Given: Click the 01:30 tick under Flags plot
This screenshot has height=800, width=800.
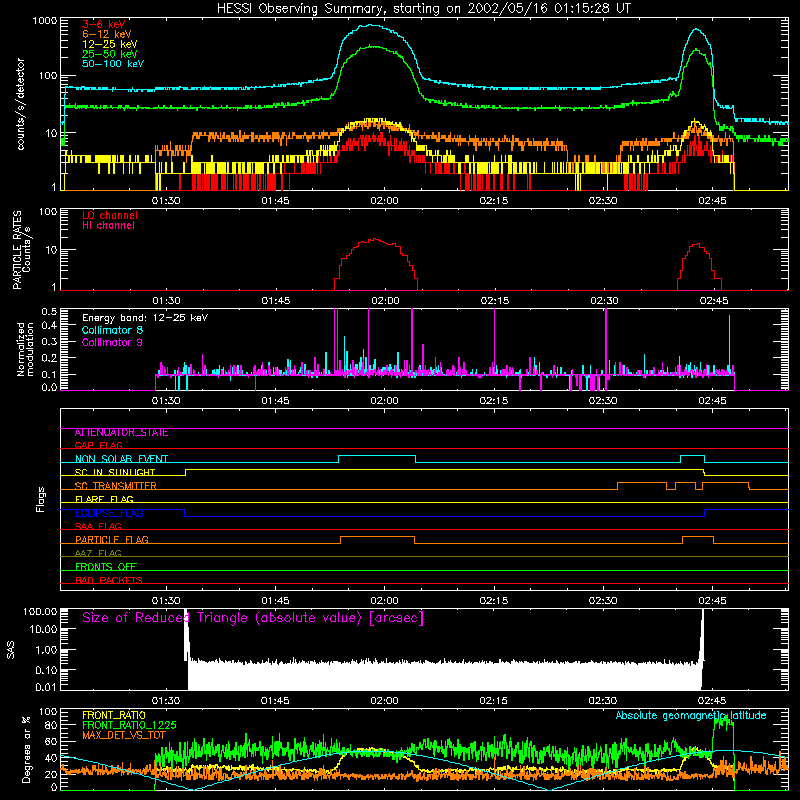Looking at the screenshot, I should point(166,601).
